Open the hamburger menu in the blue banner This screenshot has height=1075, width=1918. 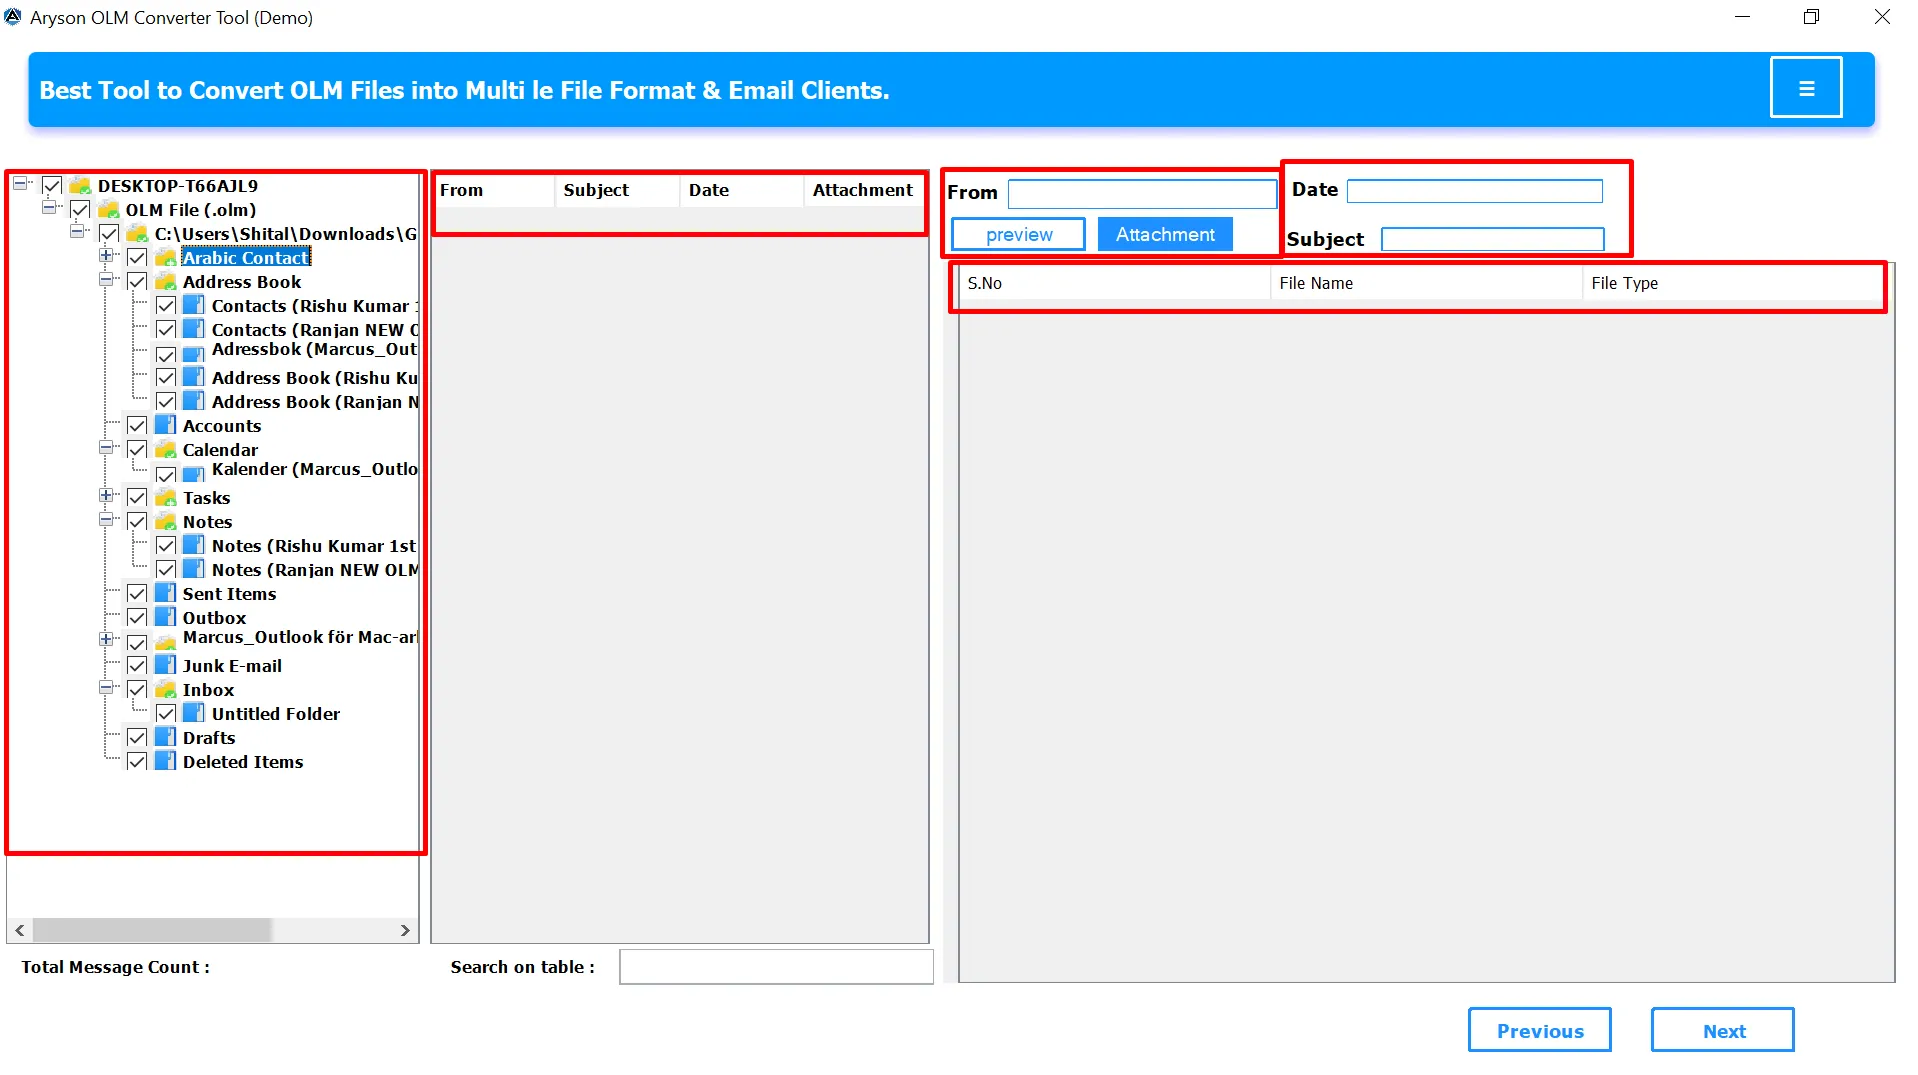click(1805, 88)
